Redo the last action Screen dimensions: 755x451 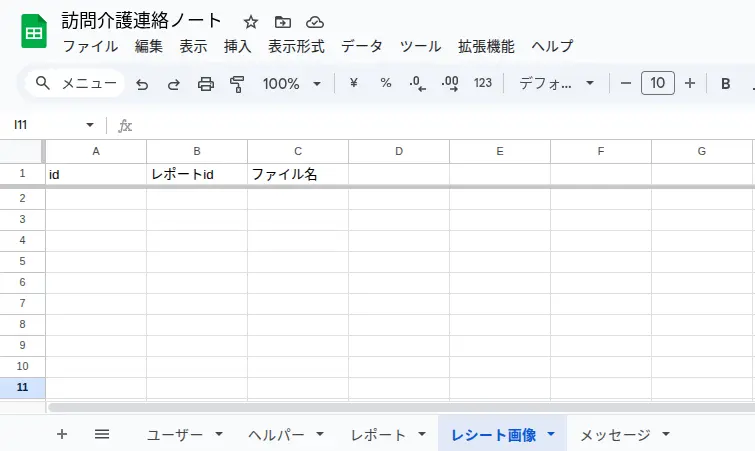click(x=173, y=84)
